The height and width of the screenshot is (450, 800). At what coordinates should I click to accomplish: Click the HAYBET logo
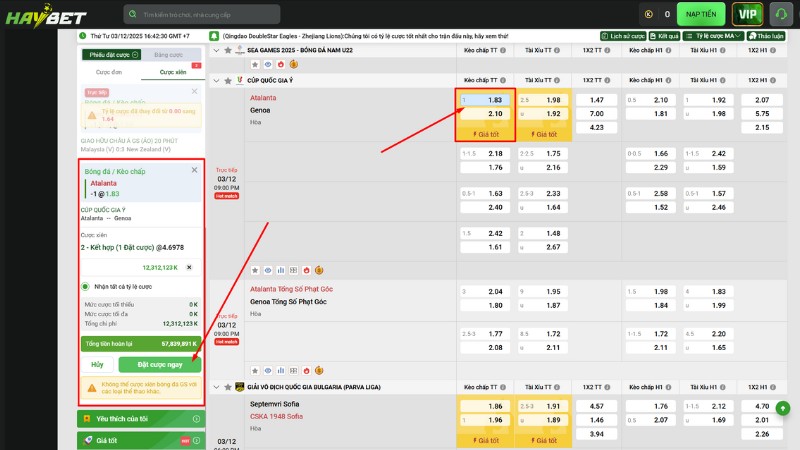coord(38,14)
